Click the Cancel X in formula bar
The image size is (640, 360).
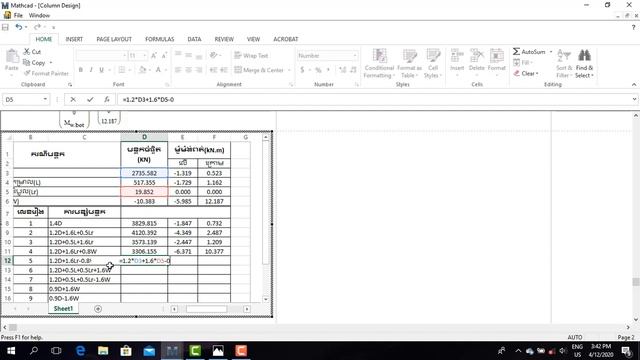pos(73,99)
